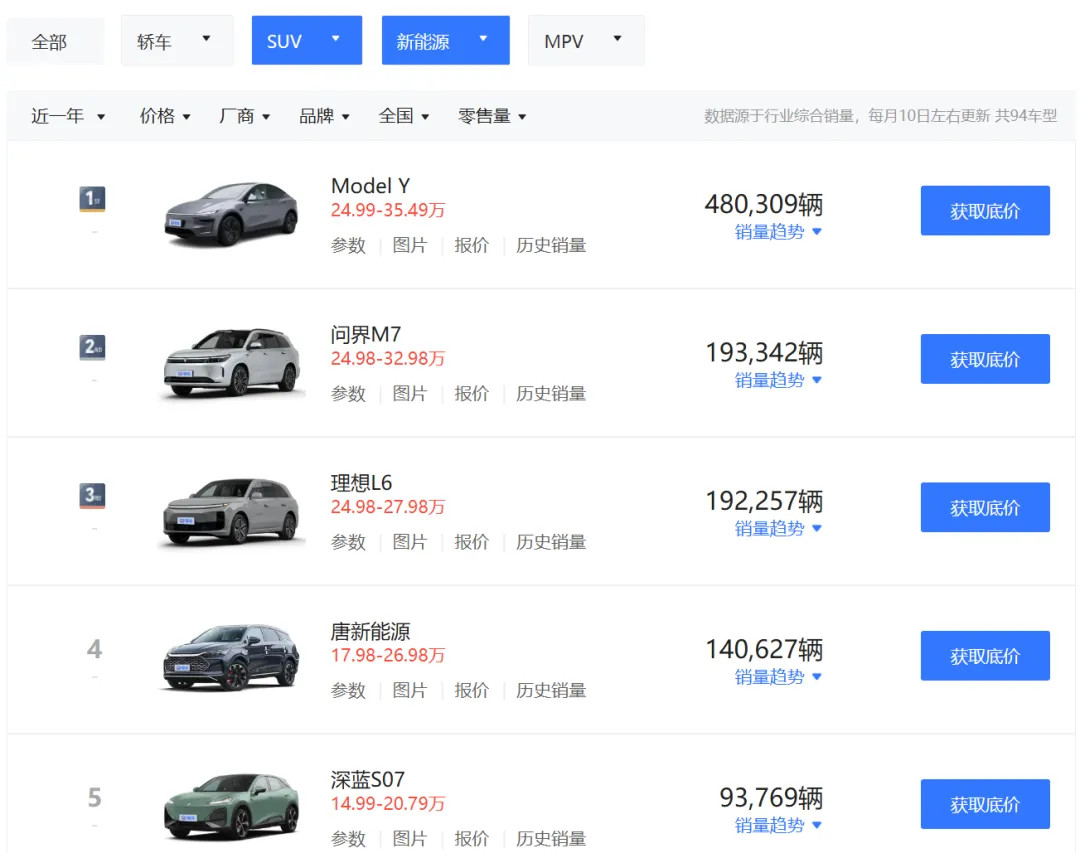Open the 新能源 category dropdown
This screenshot has height=853, width=1080.
click(446, 41)
